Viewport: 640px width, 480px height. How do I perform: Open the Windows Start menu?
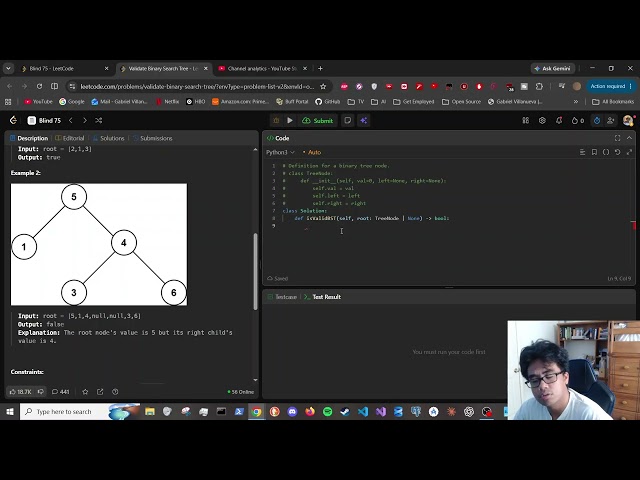[10, 411]
